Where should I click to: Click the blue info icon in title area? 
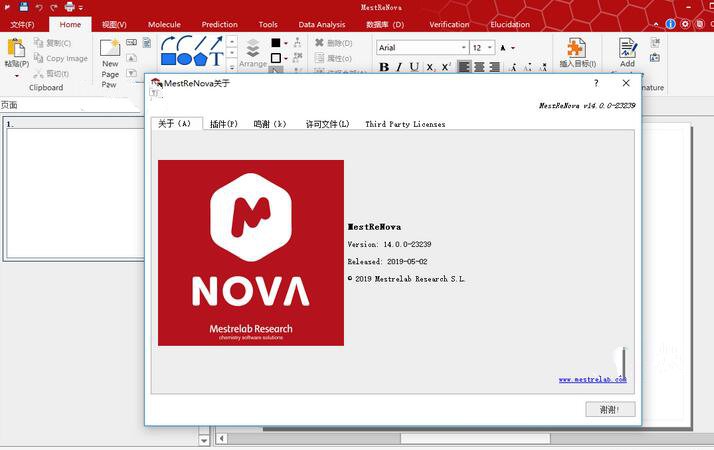670,24
